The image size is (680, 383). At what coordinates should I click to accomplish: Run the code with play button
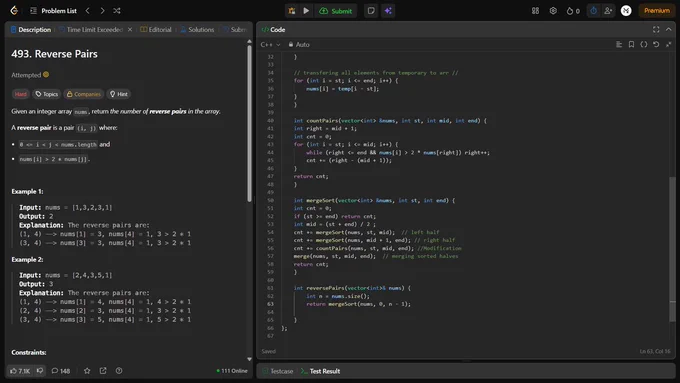(x=306, y=11)
